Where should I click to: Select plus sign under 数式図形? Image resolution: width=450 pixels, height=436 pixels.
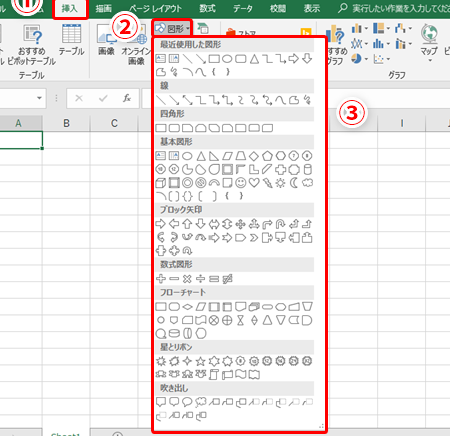point(161,279)
